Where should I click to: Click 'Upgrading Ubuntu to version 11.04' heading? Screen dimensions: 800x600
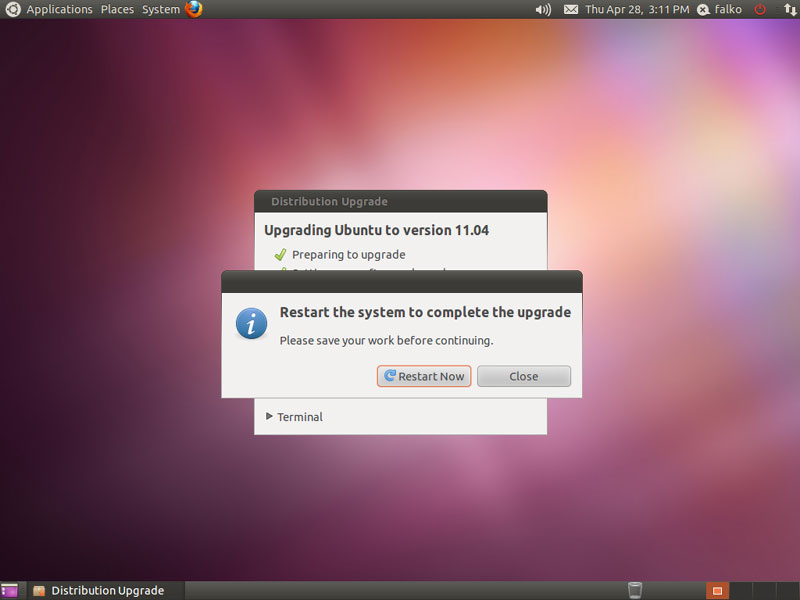click(x=376, y=230)
